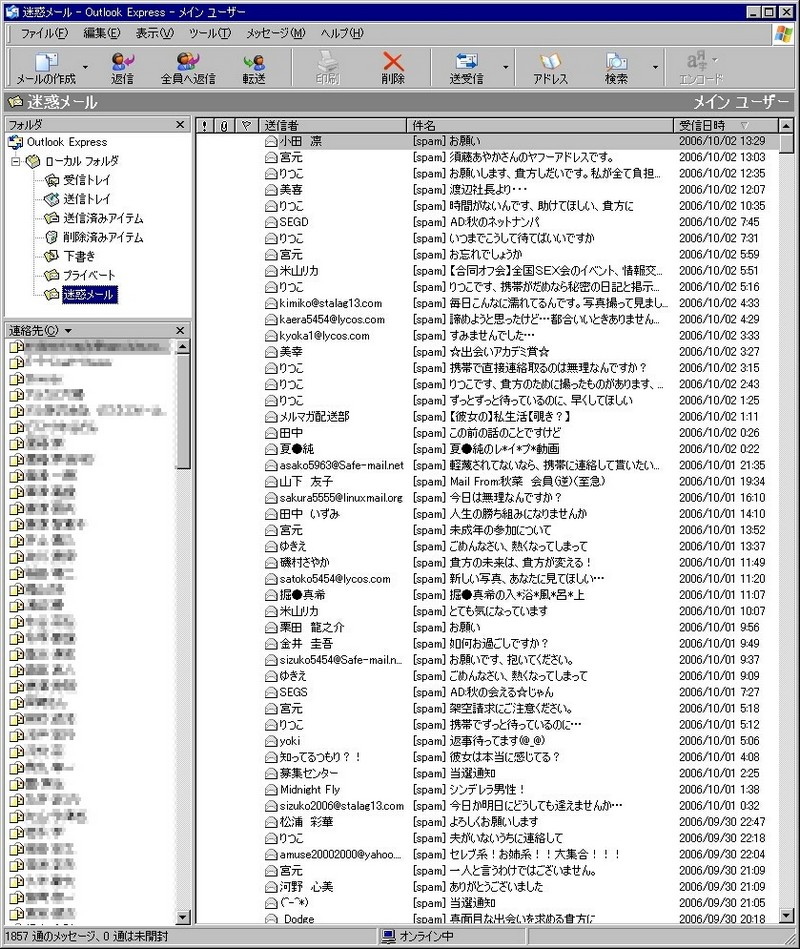Viewport: 800px width, 949px height.
Task: Close the フォルダ pane
Action: [180, 125]
